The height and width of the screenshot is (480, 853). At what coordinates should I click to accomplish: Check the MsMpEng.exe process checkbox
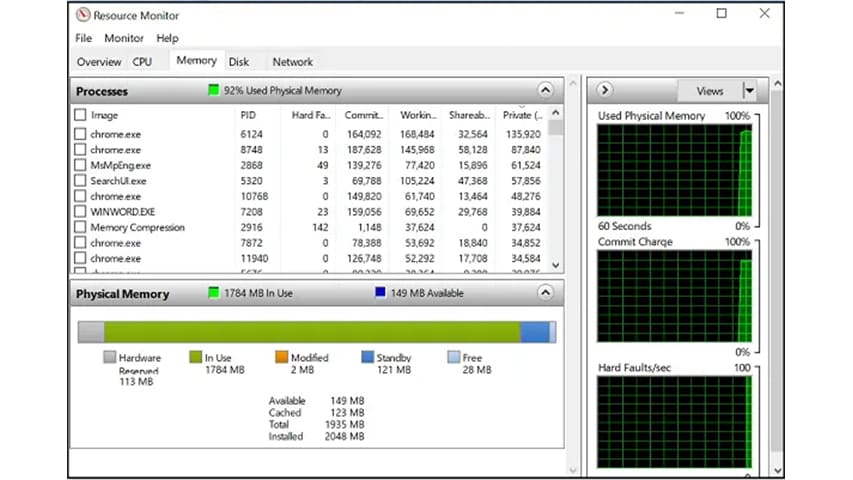pos(80,165)
